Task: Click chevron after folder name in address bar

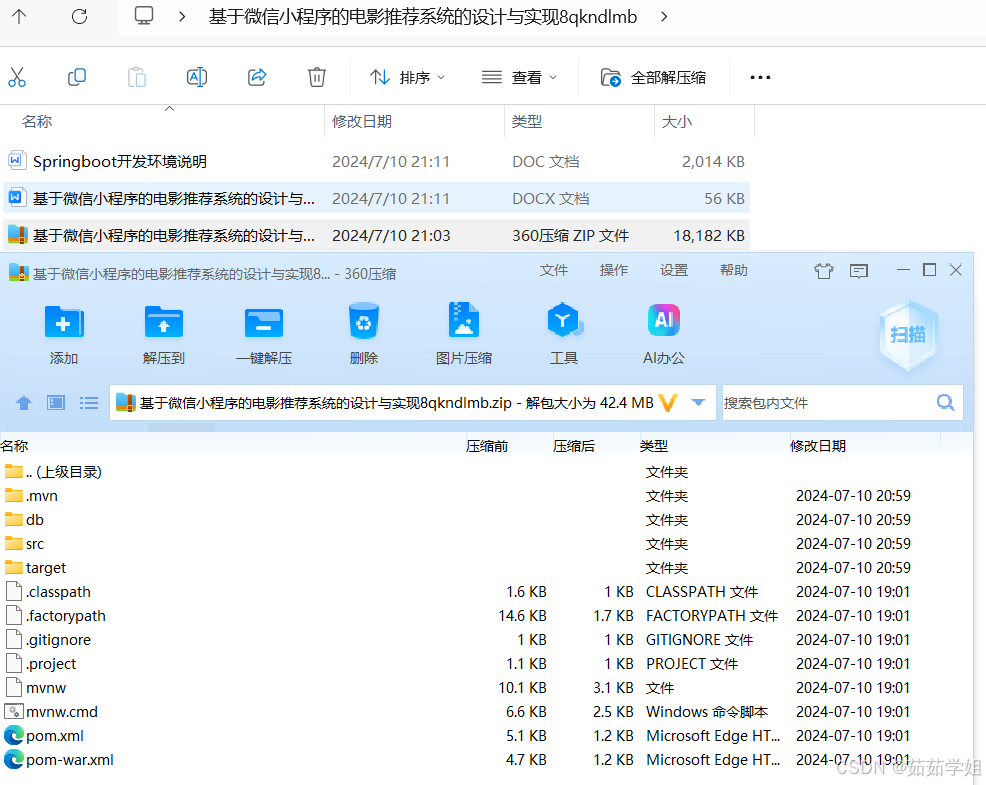Action: (x=664, y=16)
